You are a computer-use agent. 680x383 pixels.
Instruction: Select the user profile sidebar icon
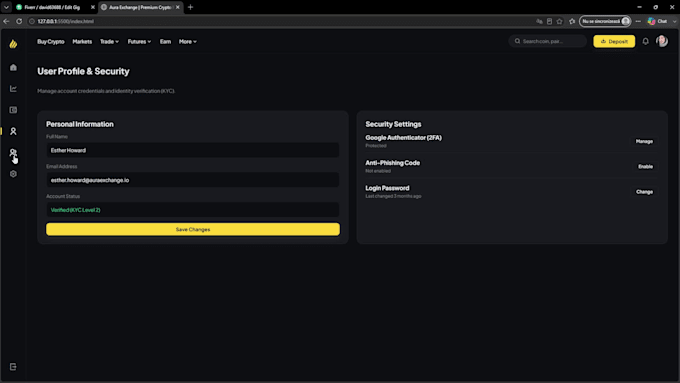(13, 131)
